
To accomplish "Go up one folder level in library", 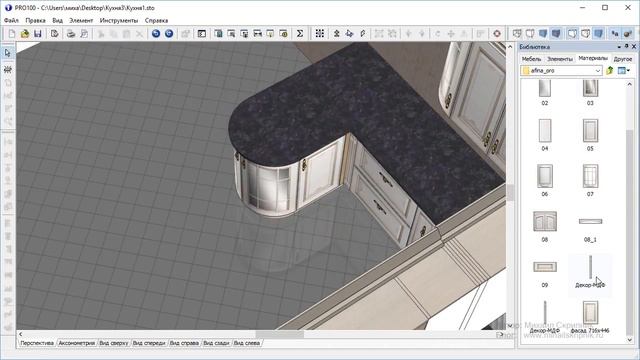I will [x=610, y=71].
